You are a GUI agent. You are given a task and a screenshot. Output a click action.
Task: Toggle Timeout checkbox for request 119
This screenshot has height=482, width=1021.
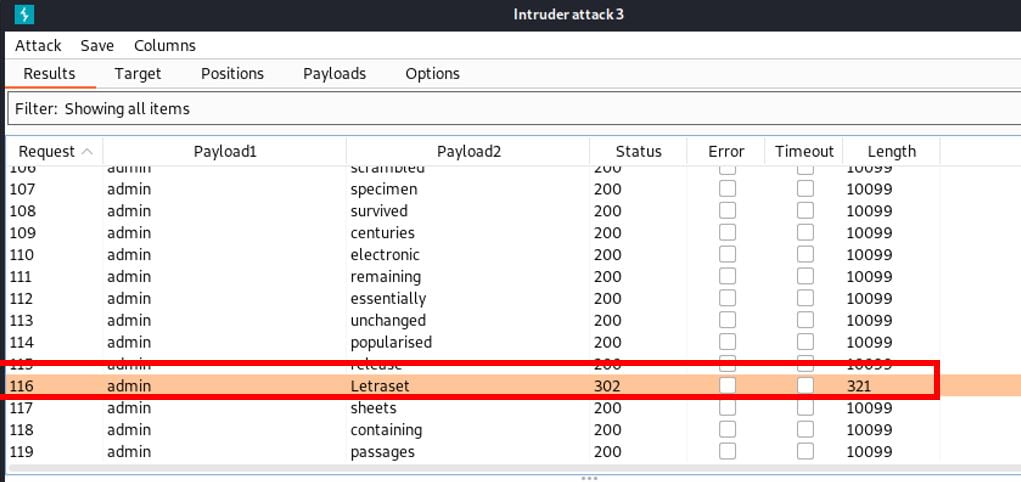coord(805,451)
